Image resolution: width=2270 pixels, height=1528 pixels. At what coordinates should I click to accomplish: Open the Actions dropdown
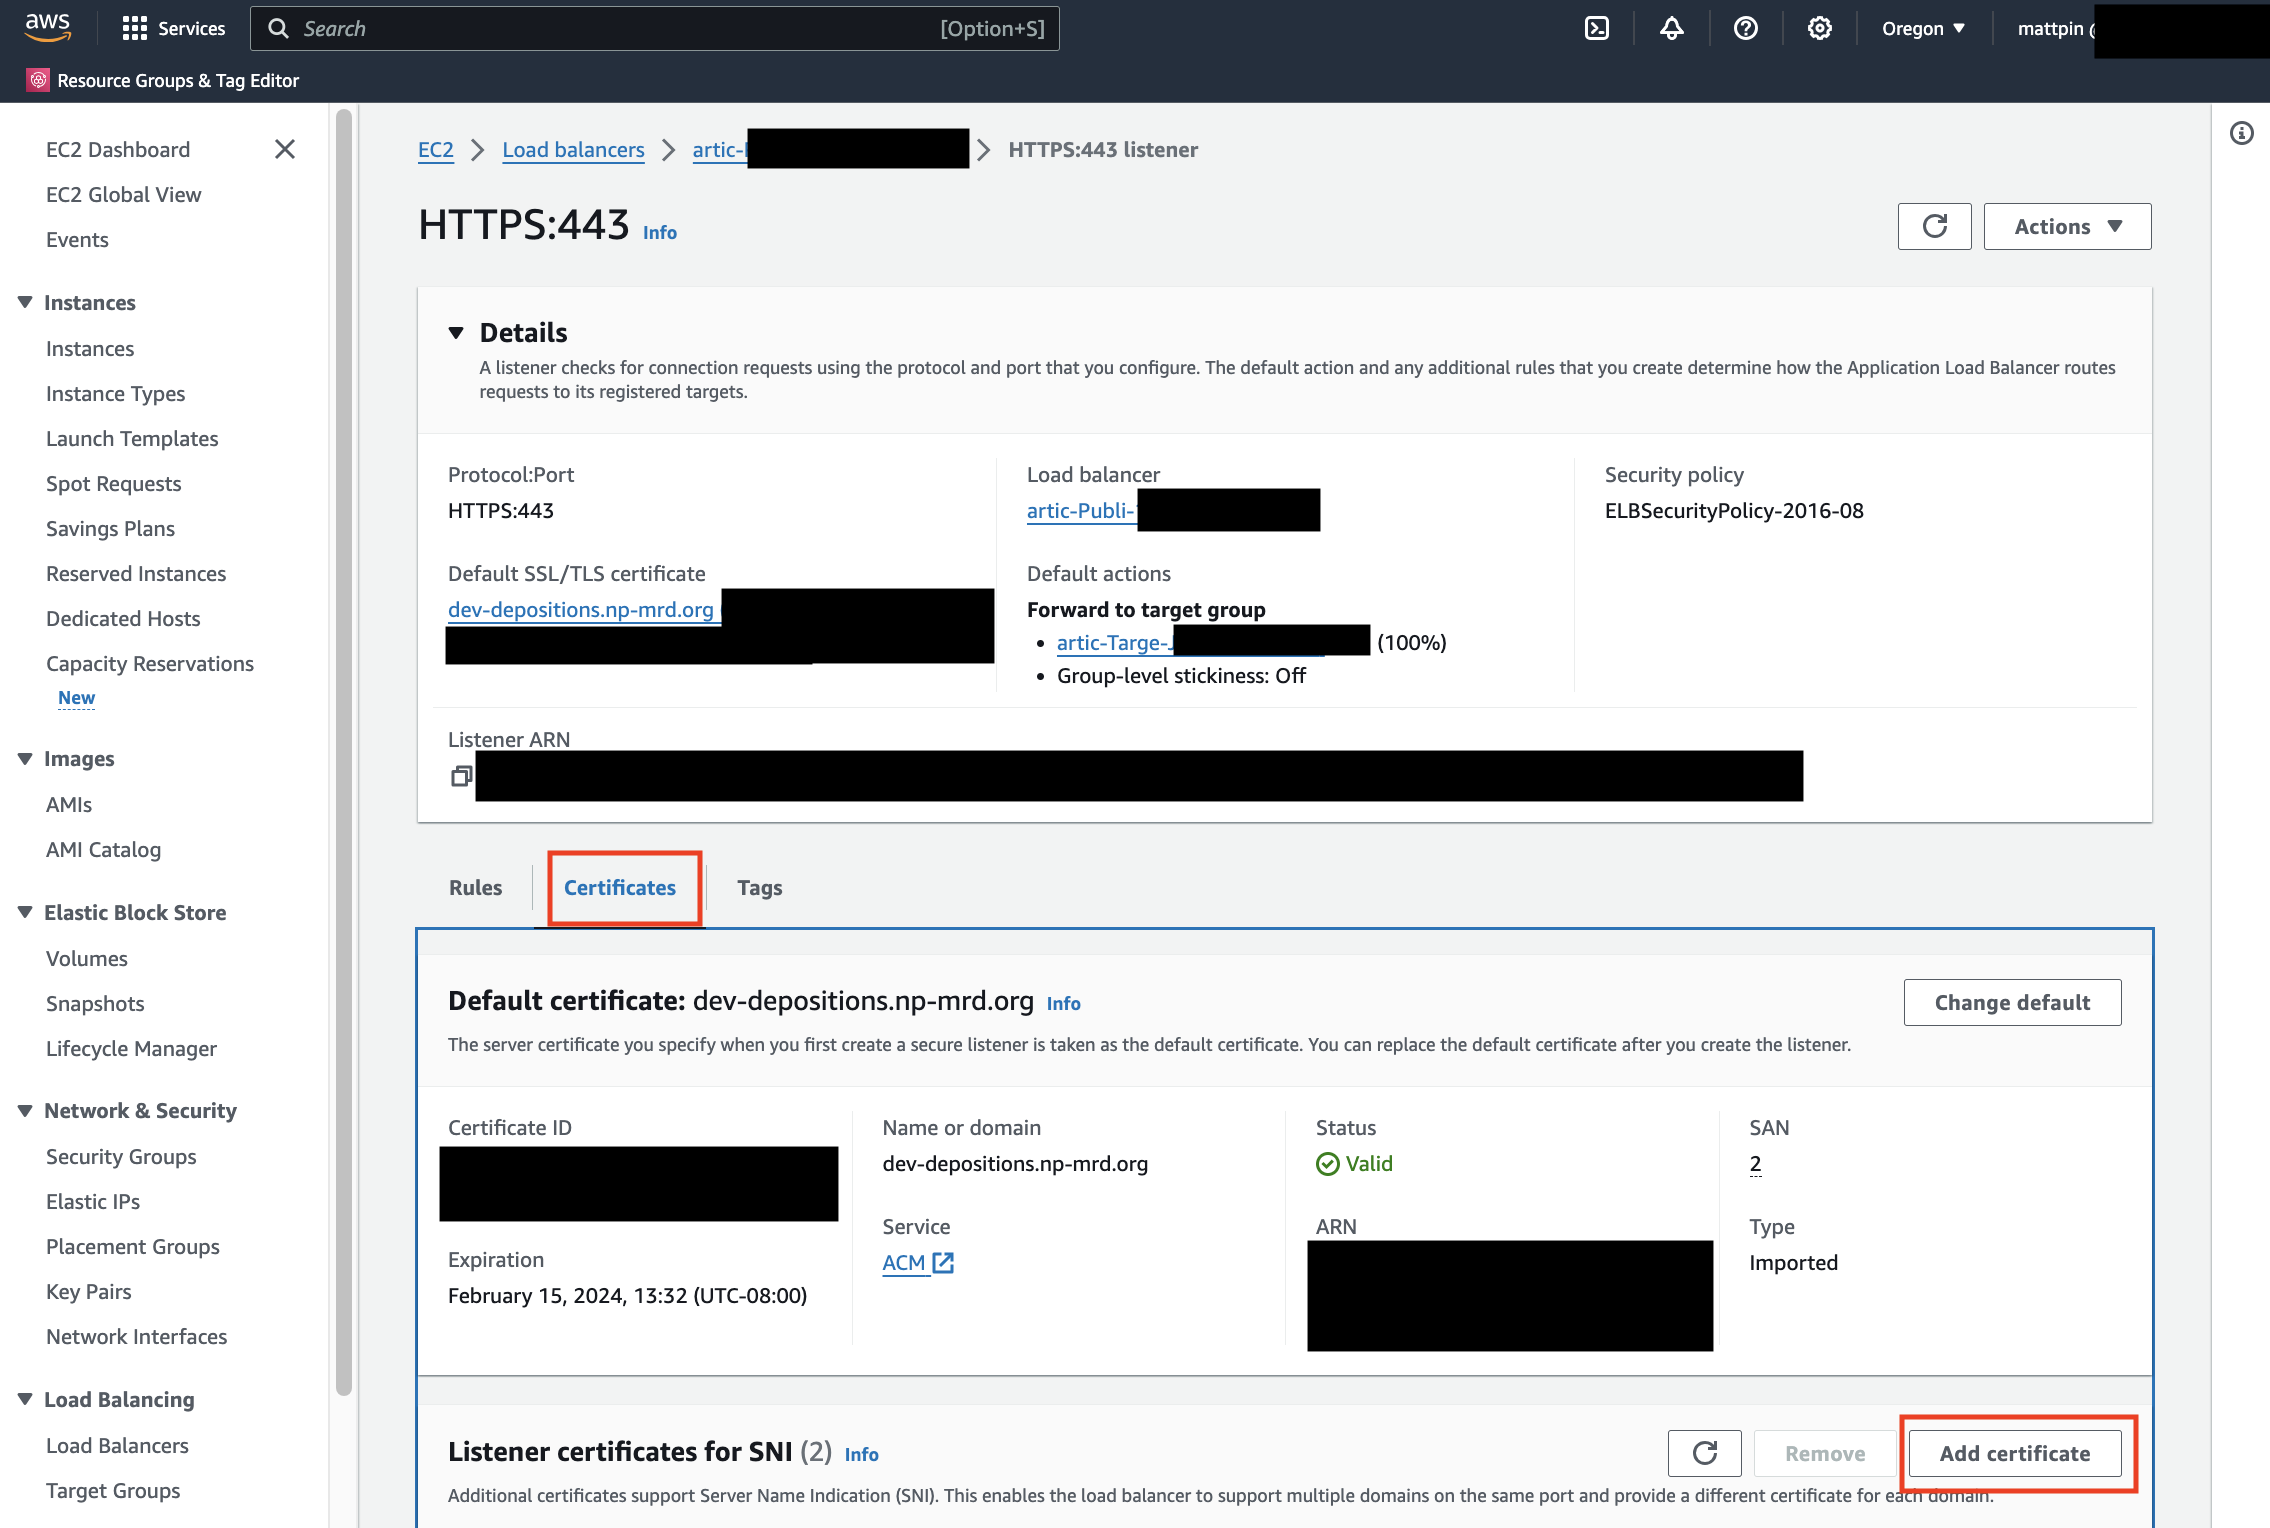[2066, 226]
